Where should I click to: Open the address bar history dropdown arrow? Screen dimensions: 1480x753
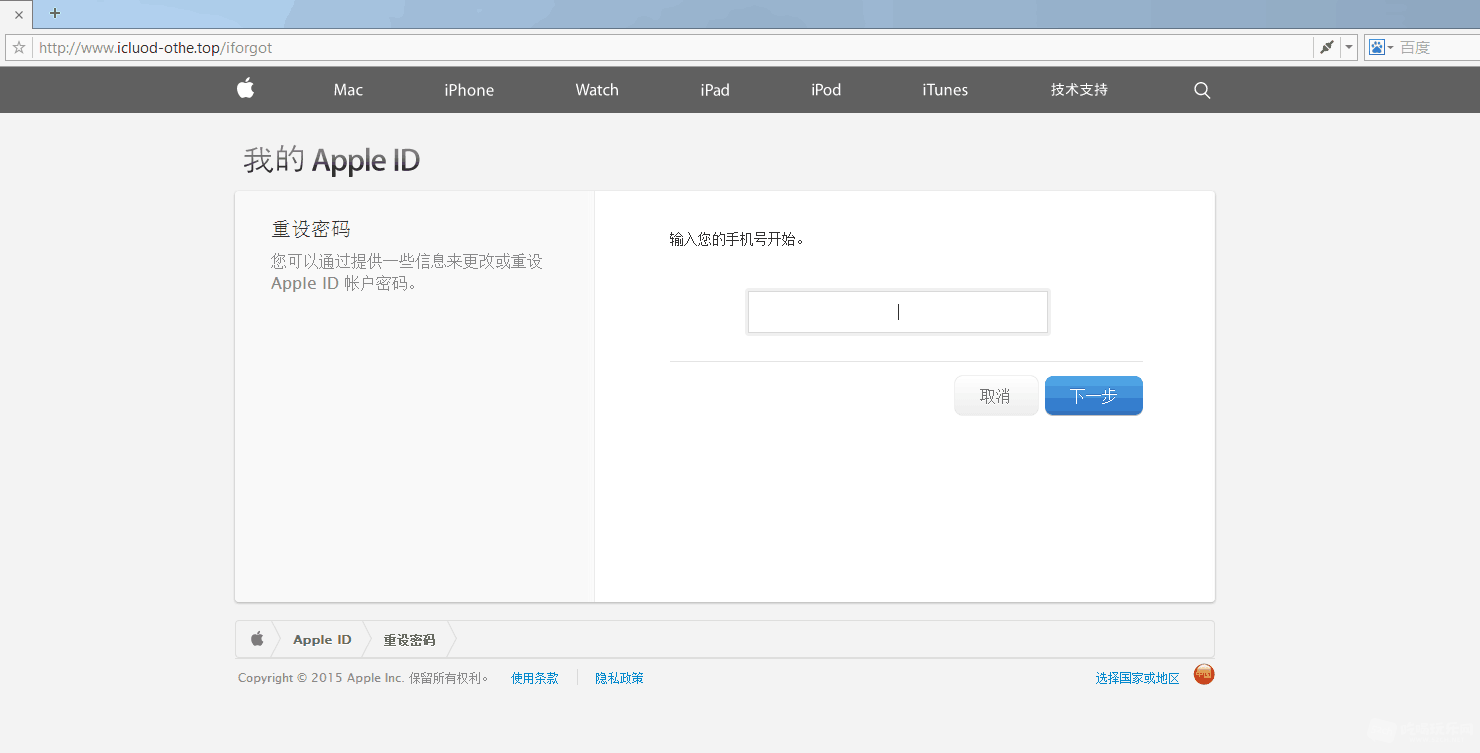coord(1349,47)
